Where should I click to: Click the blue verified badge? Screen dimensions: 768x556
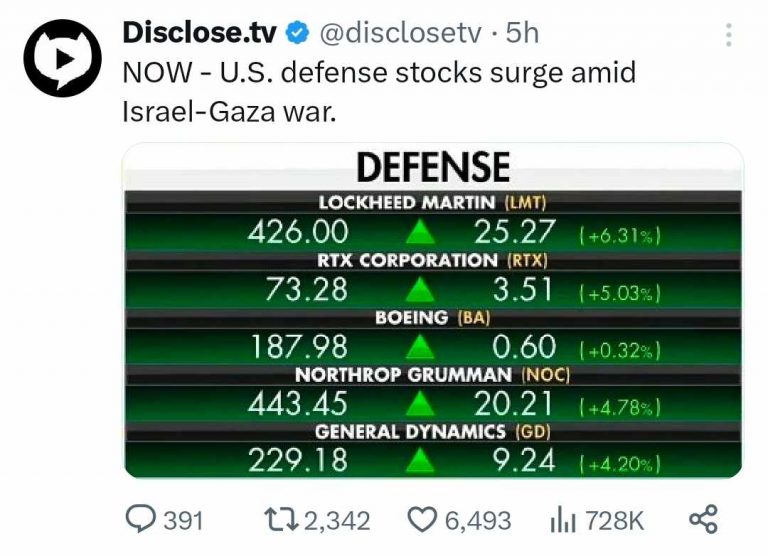tap(297, 33)
